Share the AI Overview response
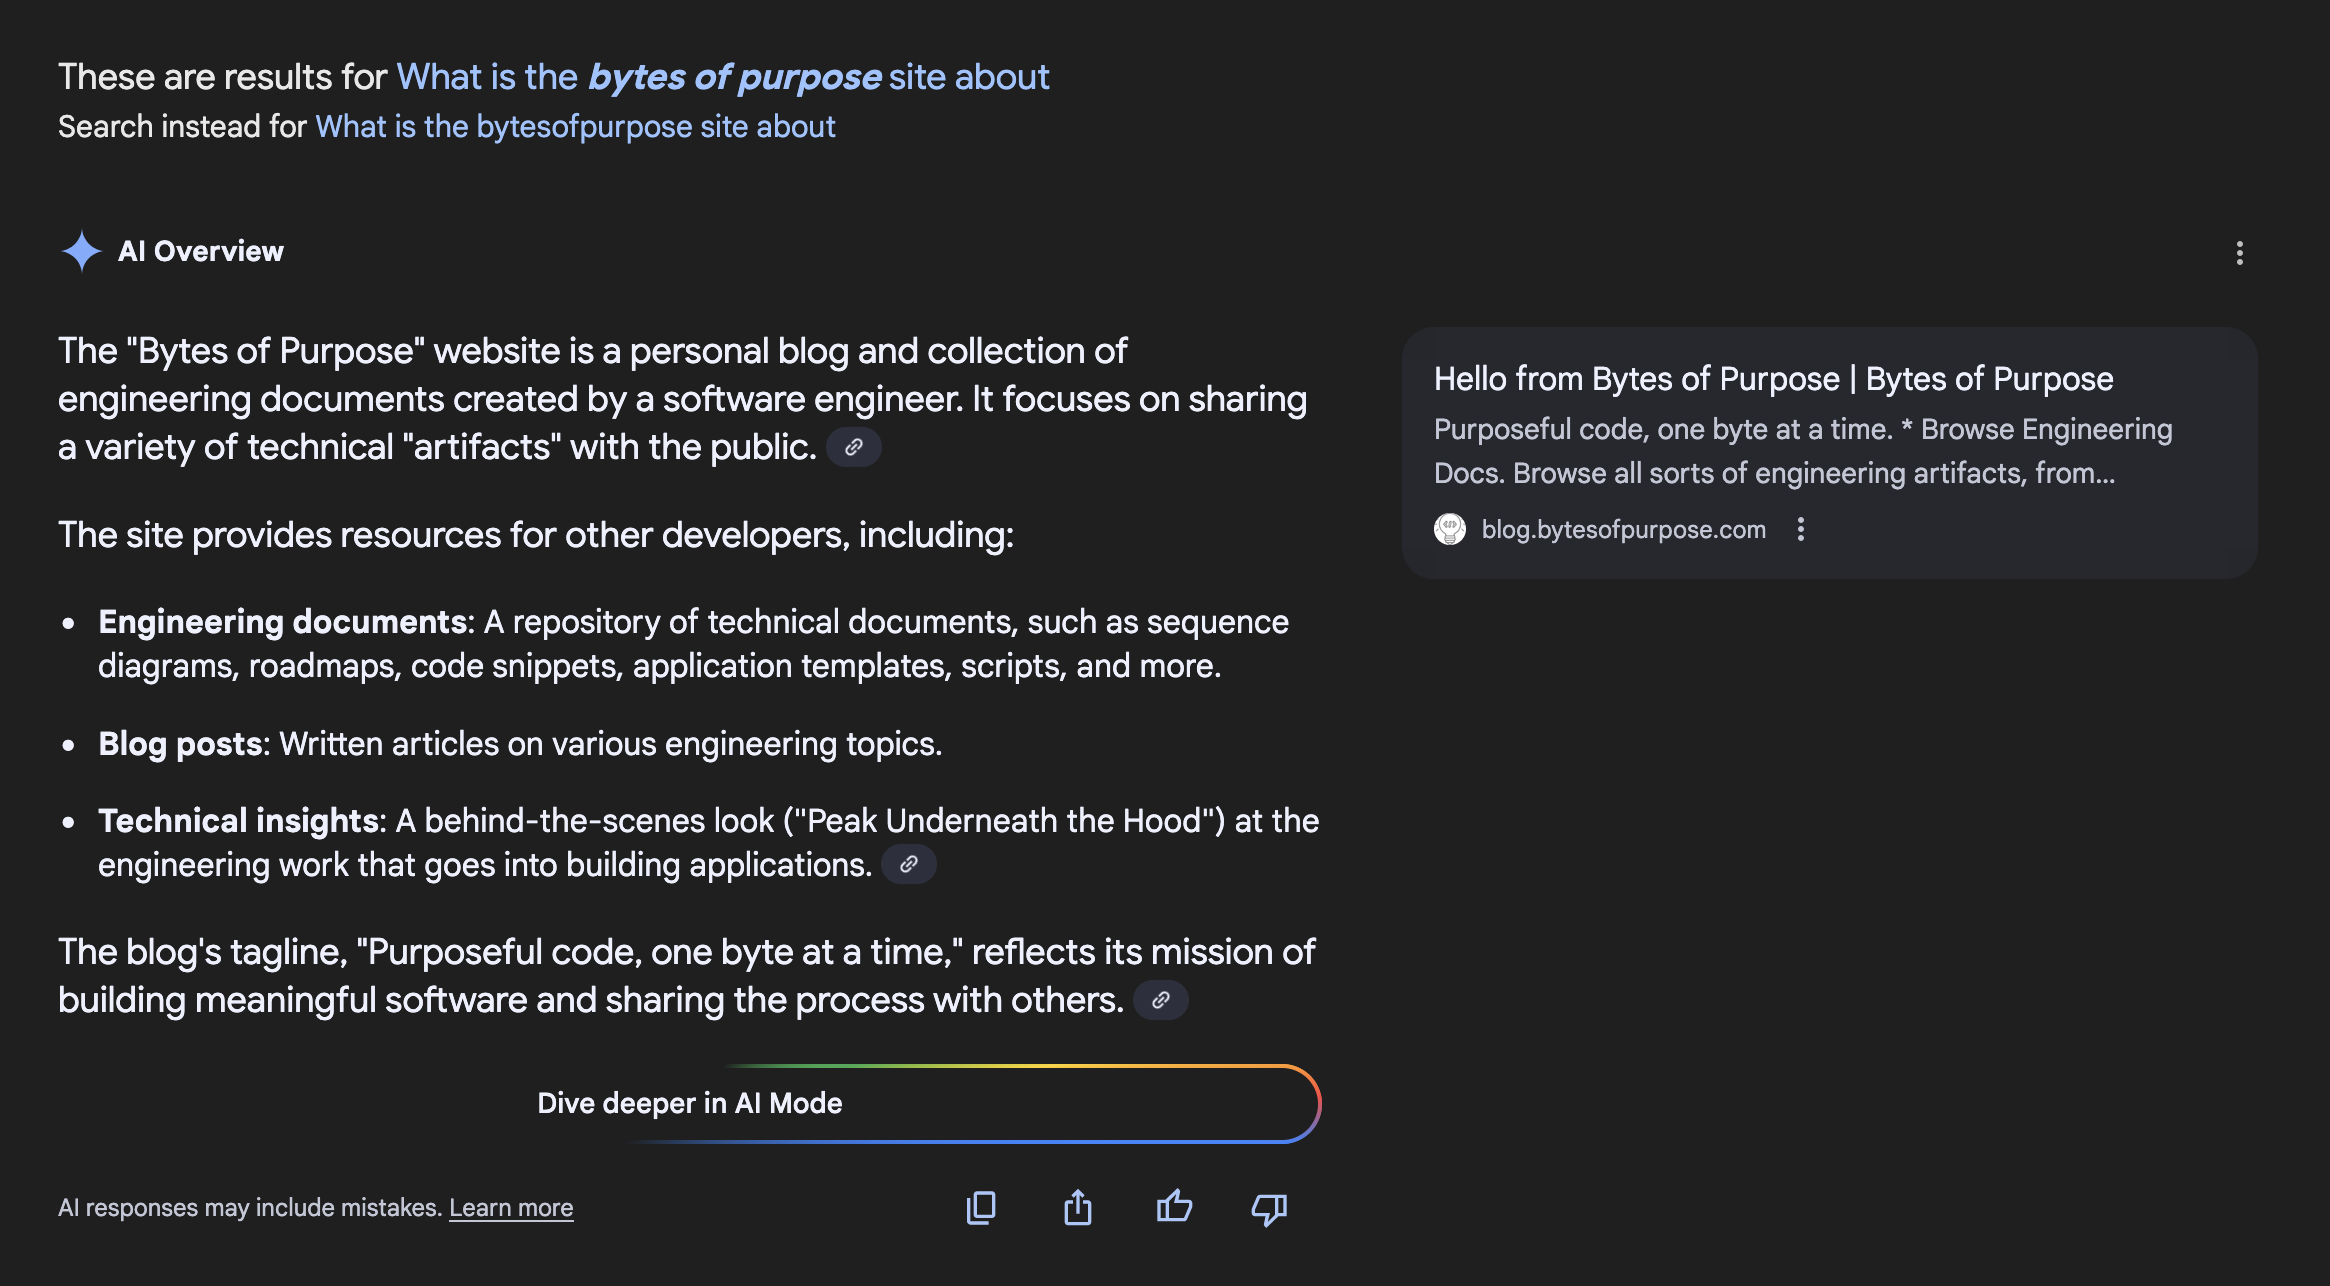The height and width of the screenshot is (1286, 2330). [1077, 1208]
